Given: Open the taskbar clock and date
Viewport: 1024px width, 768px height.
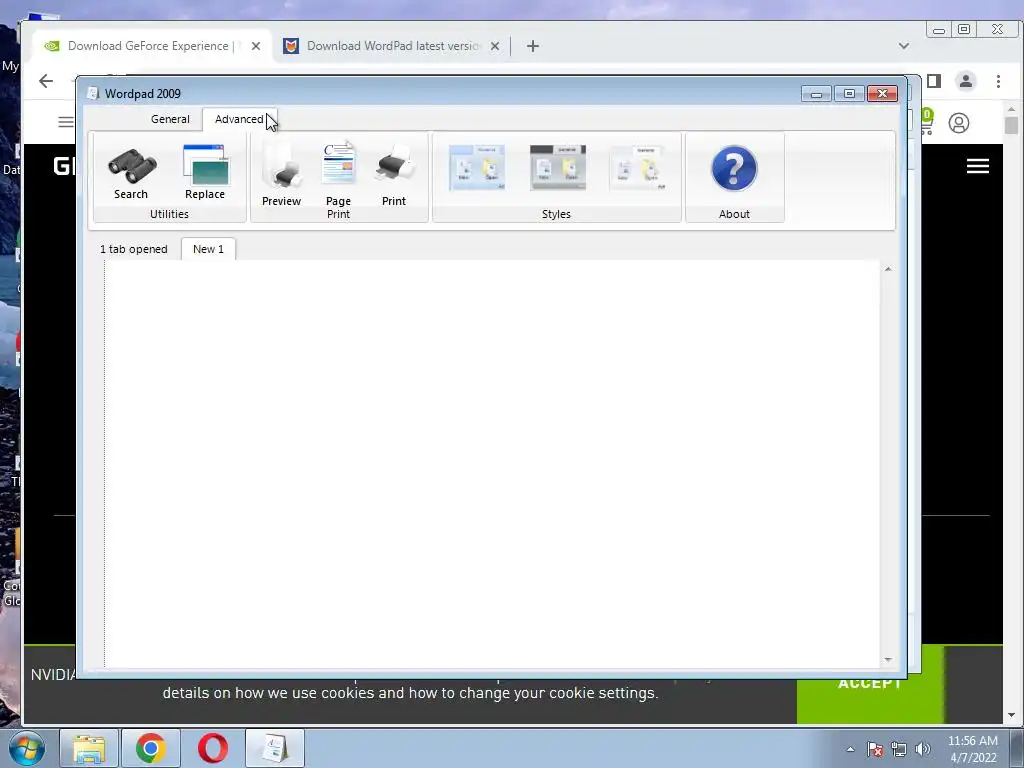Looking at the screenshot, I should point(973,749).
